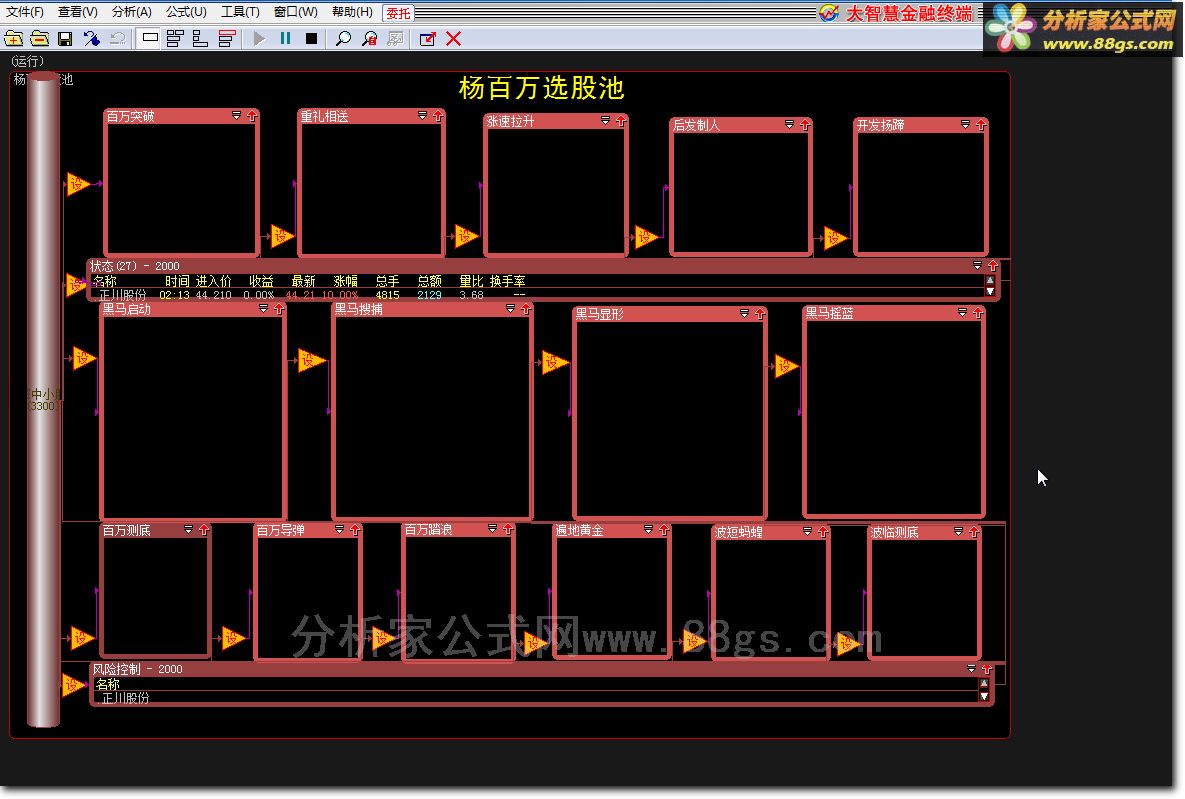Screen dimensions: 1185x799
Task: Select the single-rectangle layout icon
Action: [x=150, y=38]
